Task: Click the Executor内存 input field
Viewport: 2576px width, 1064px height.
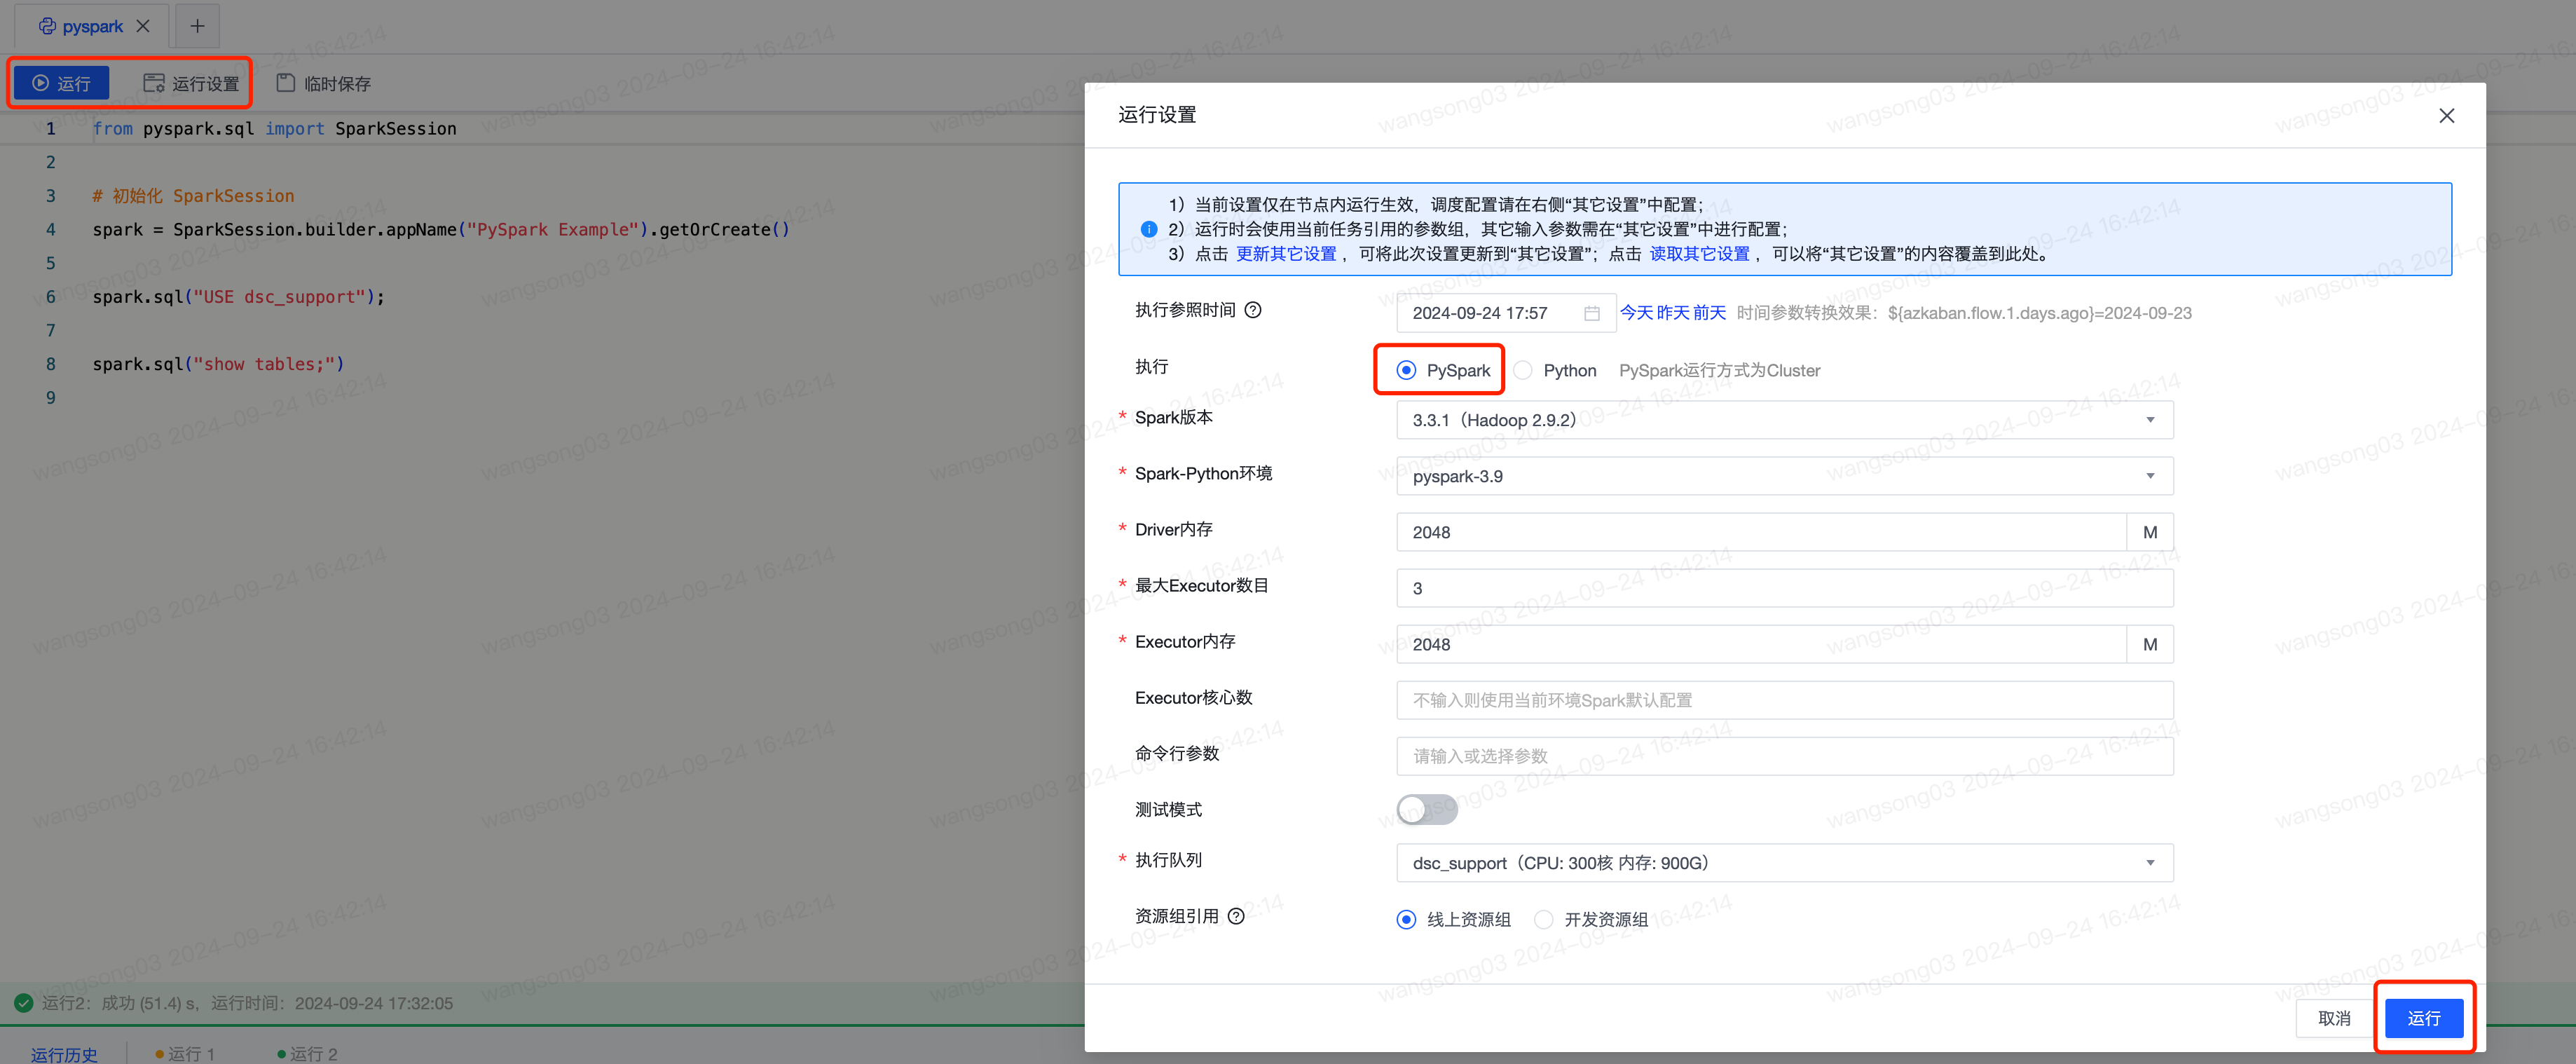Action: pos(1760,644)
